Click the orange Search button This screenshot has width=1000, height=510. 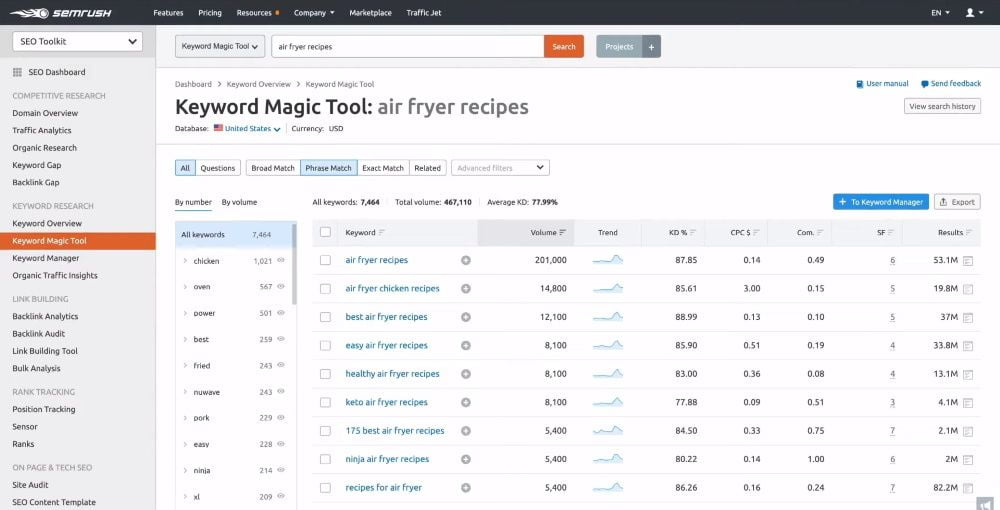point(564,47)
